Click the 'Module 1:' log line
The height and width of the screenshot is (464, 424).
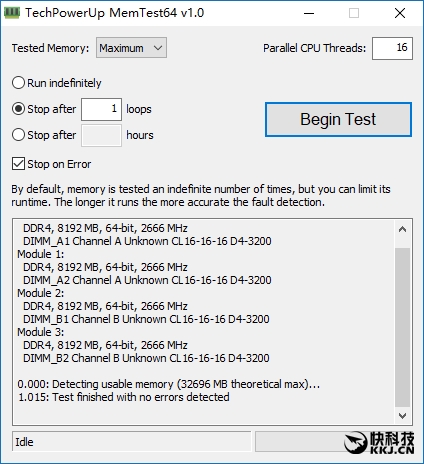point(41,254)
